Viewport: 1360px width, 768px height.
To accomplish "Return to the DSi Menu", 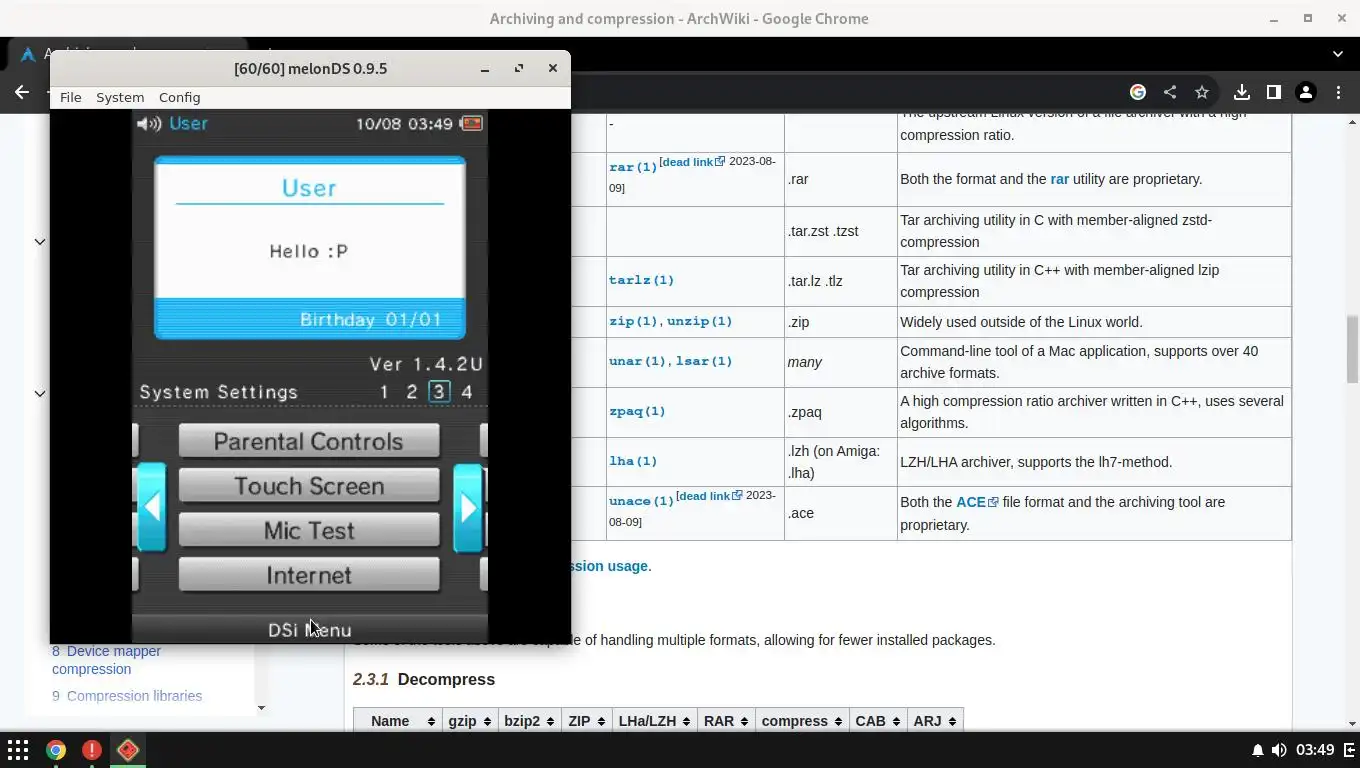I will tap(309, 630).
